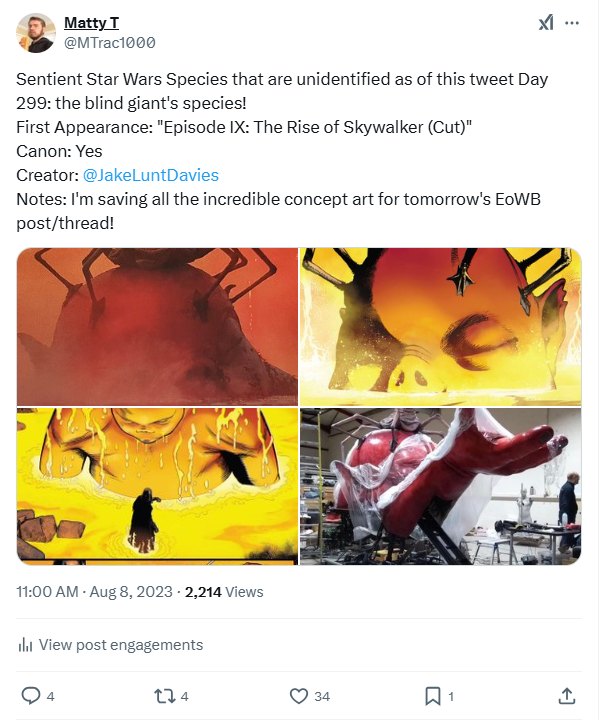Open the bottom-left comic panel image
Image resolution: width=602 pixels, height=720 pixels.
(x=157, y=486)
